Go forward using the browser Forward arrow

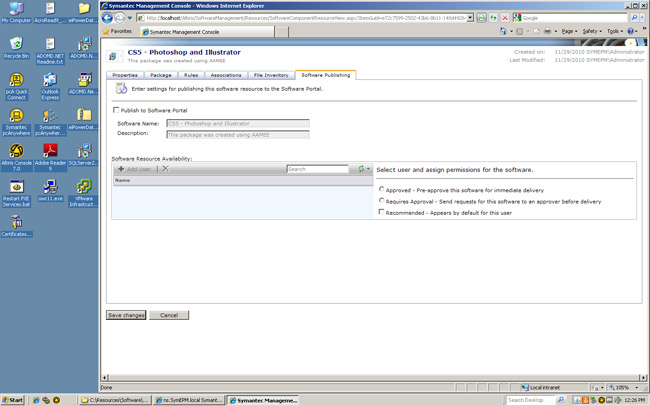click(x=119, y=18)
